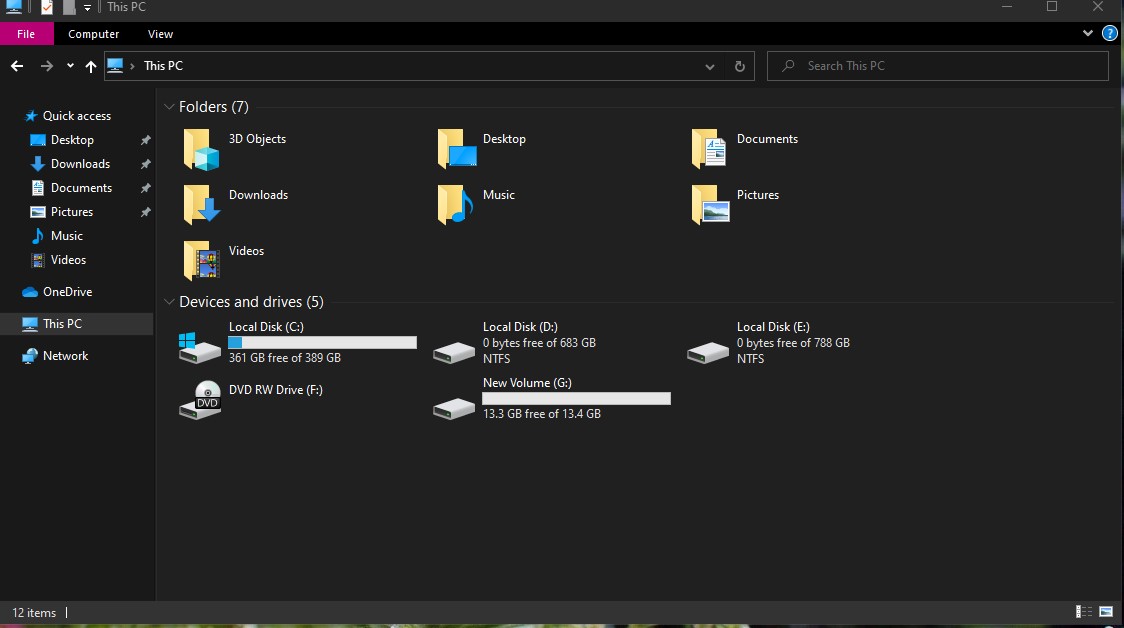Open the Properties quick access toolbar icon
The image size is (1124, 628).
click(x=47, y=7)
